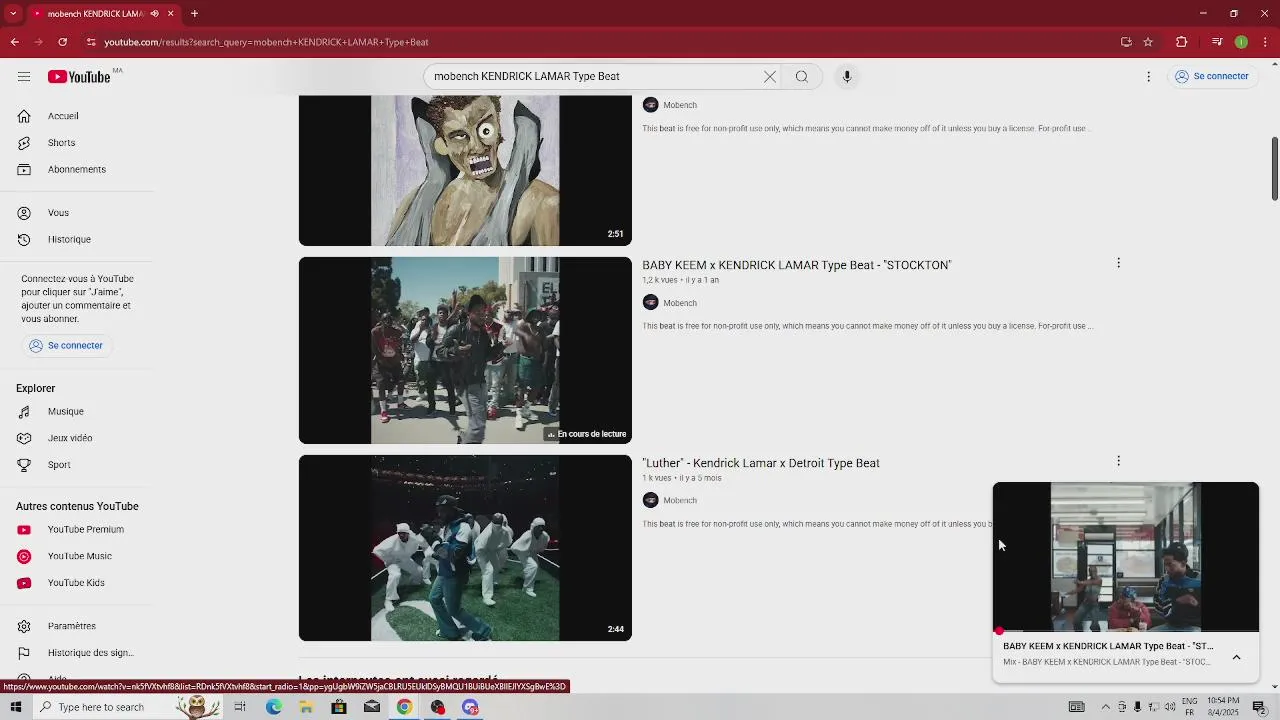Go to the YouTube logo home page
This screenshot has width=1280, height=720.
79,77
